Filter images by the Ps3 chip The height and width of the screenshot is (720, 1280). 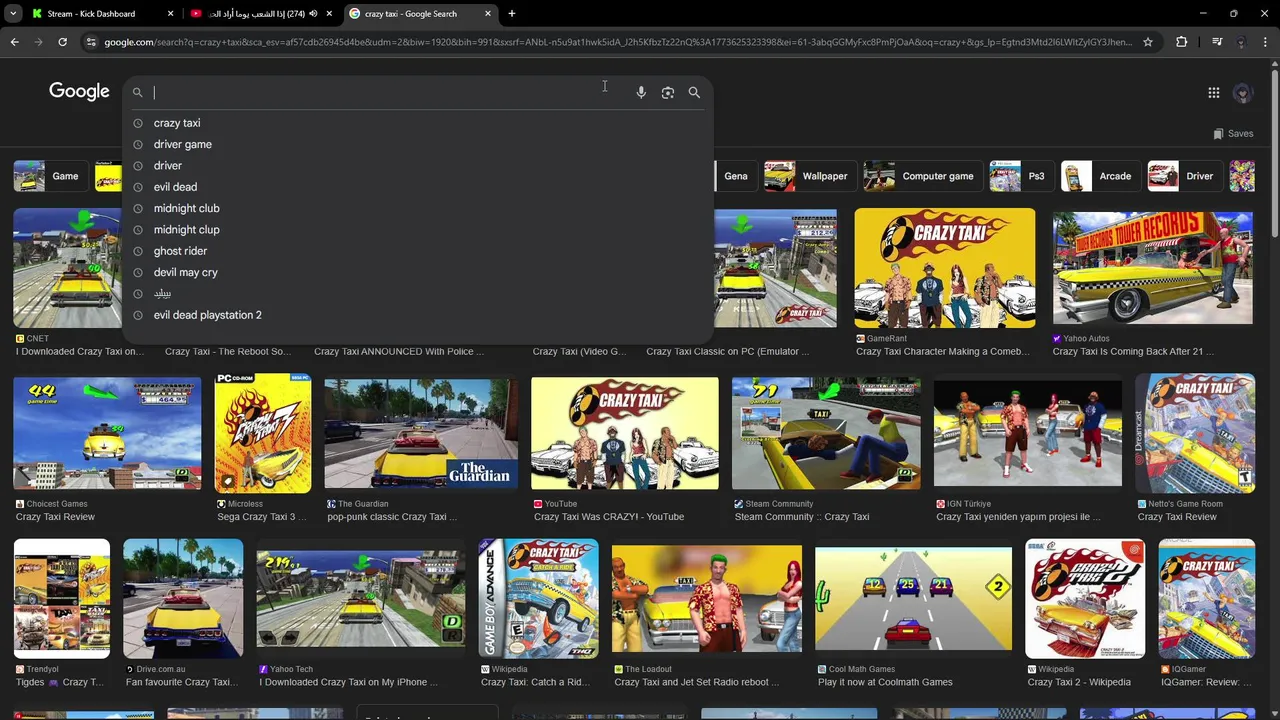click(x=1020, y=176)
